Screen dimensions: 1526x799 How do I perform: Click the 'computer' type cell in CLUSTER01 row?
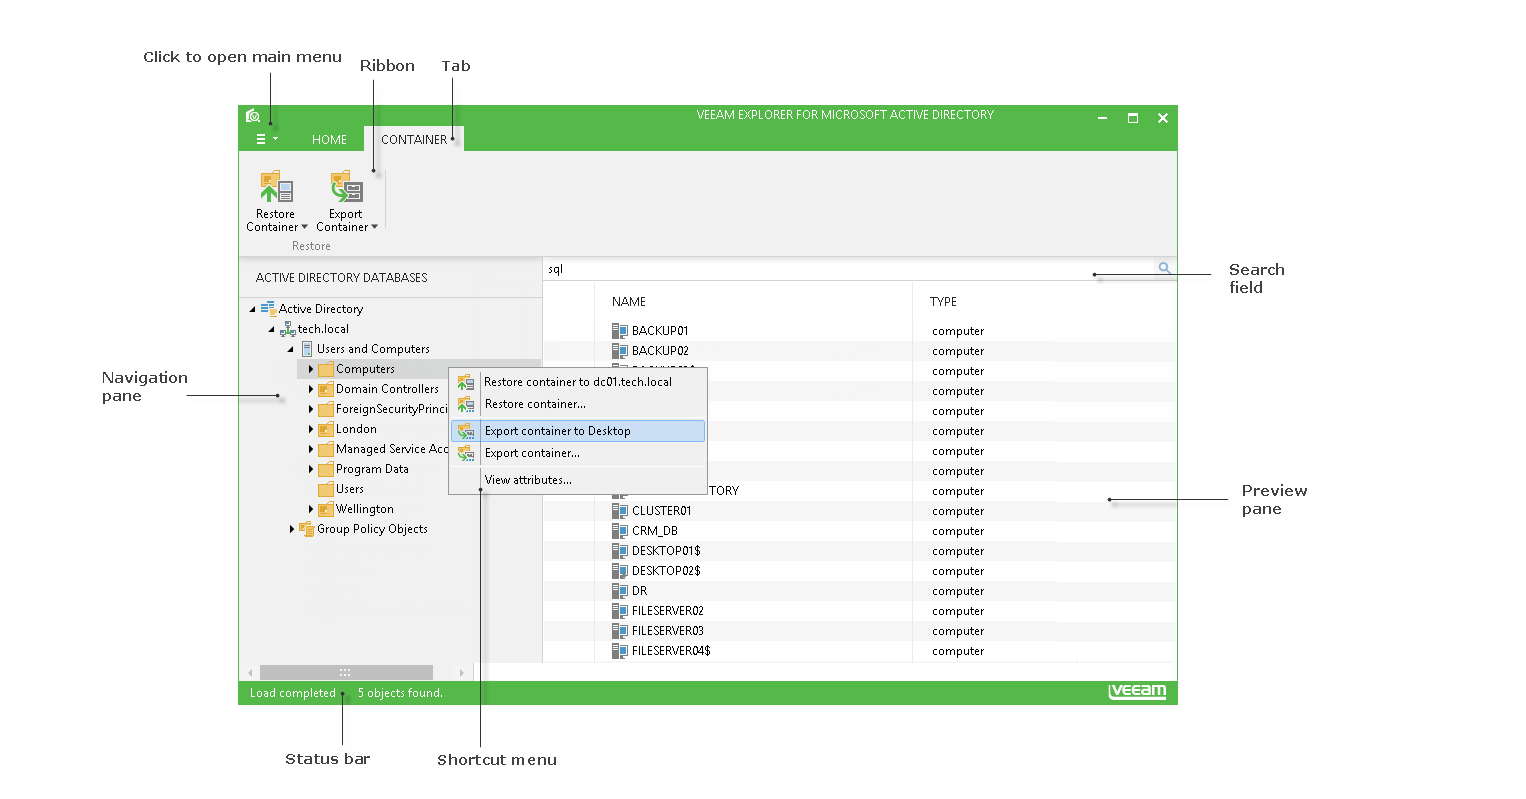(958, 511)
